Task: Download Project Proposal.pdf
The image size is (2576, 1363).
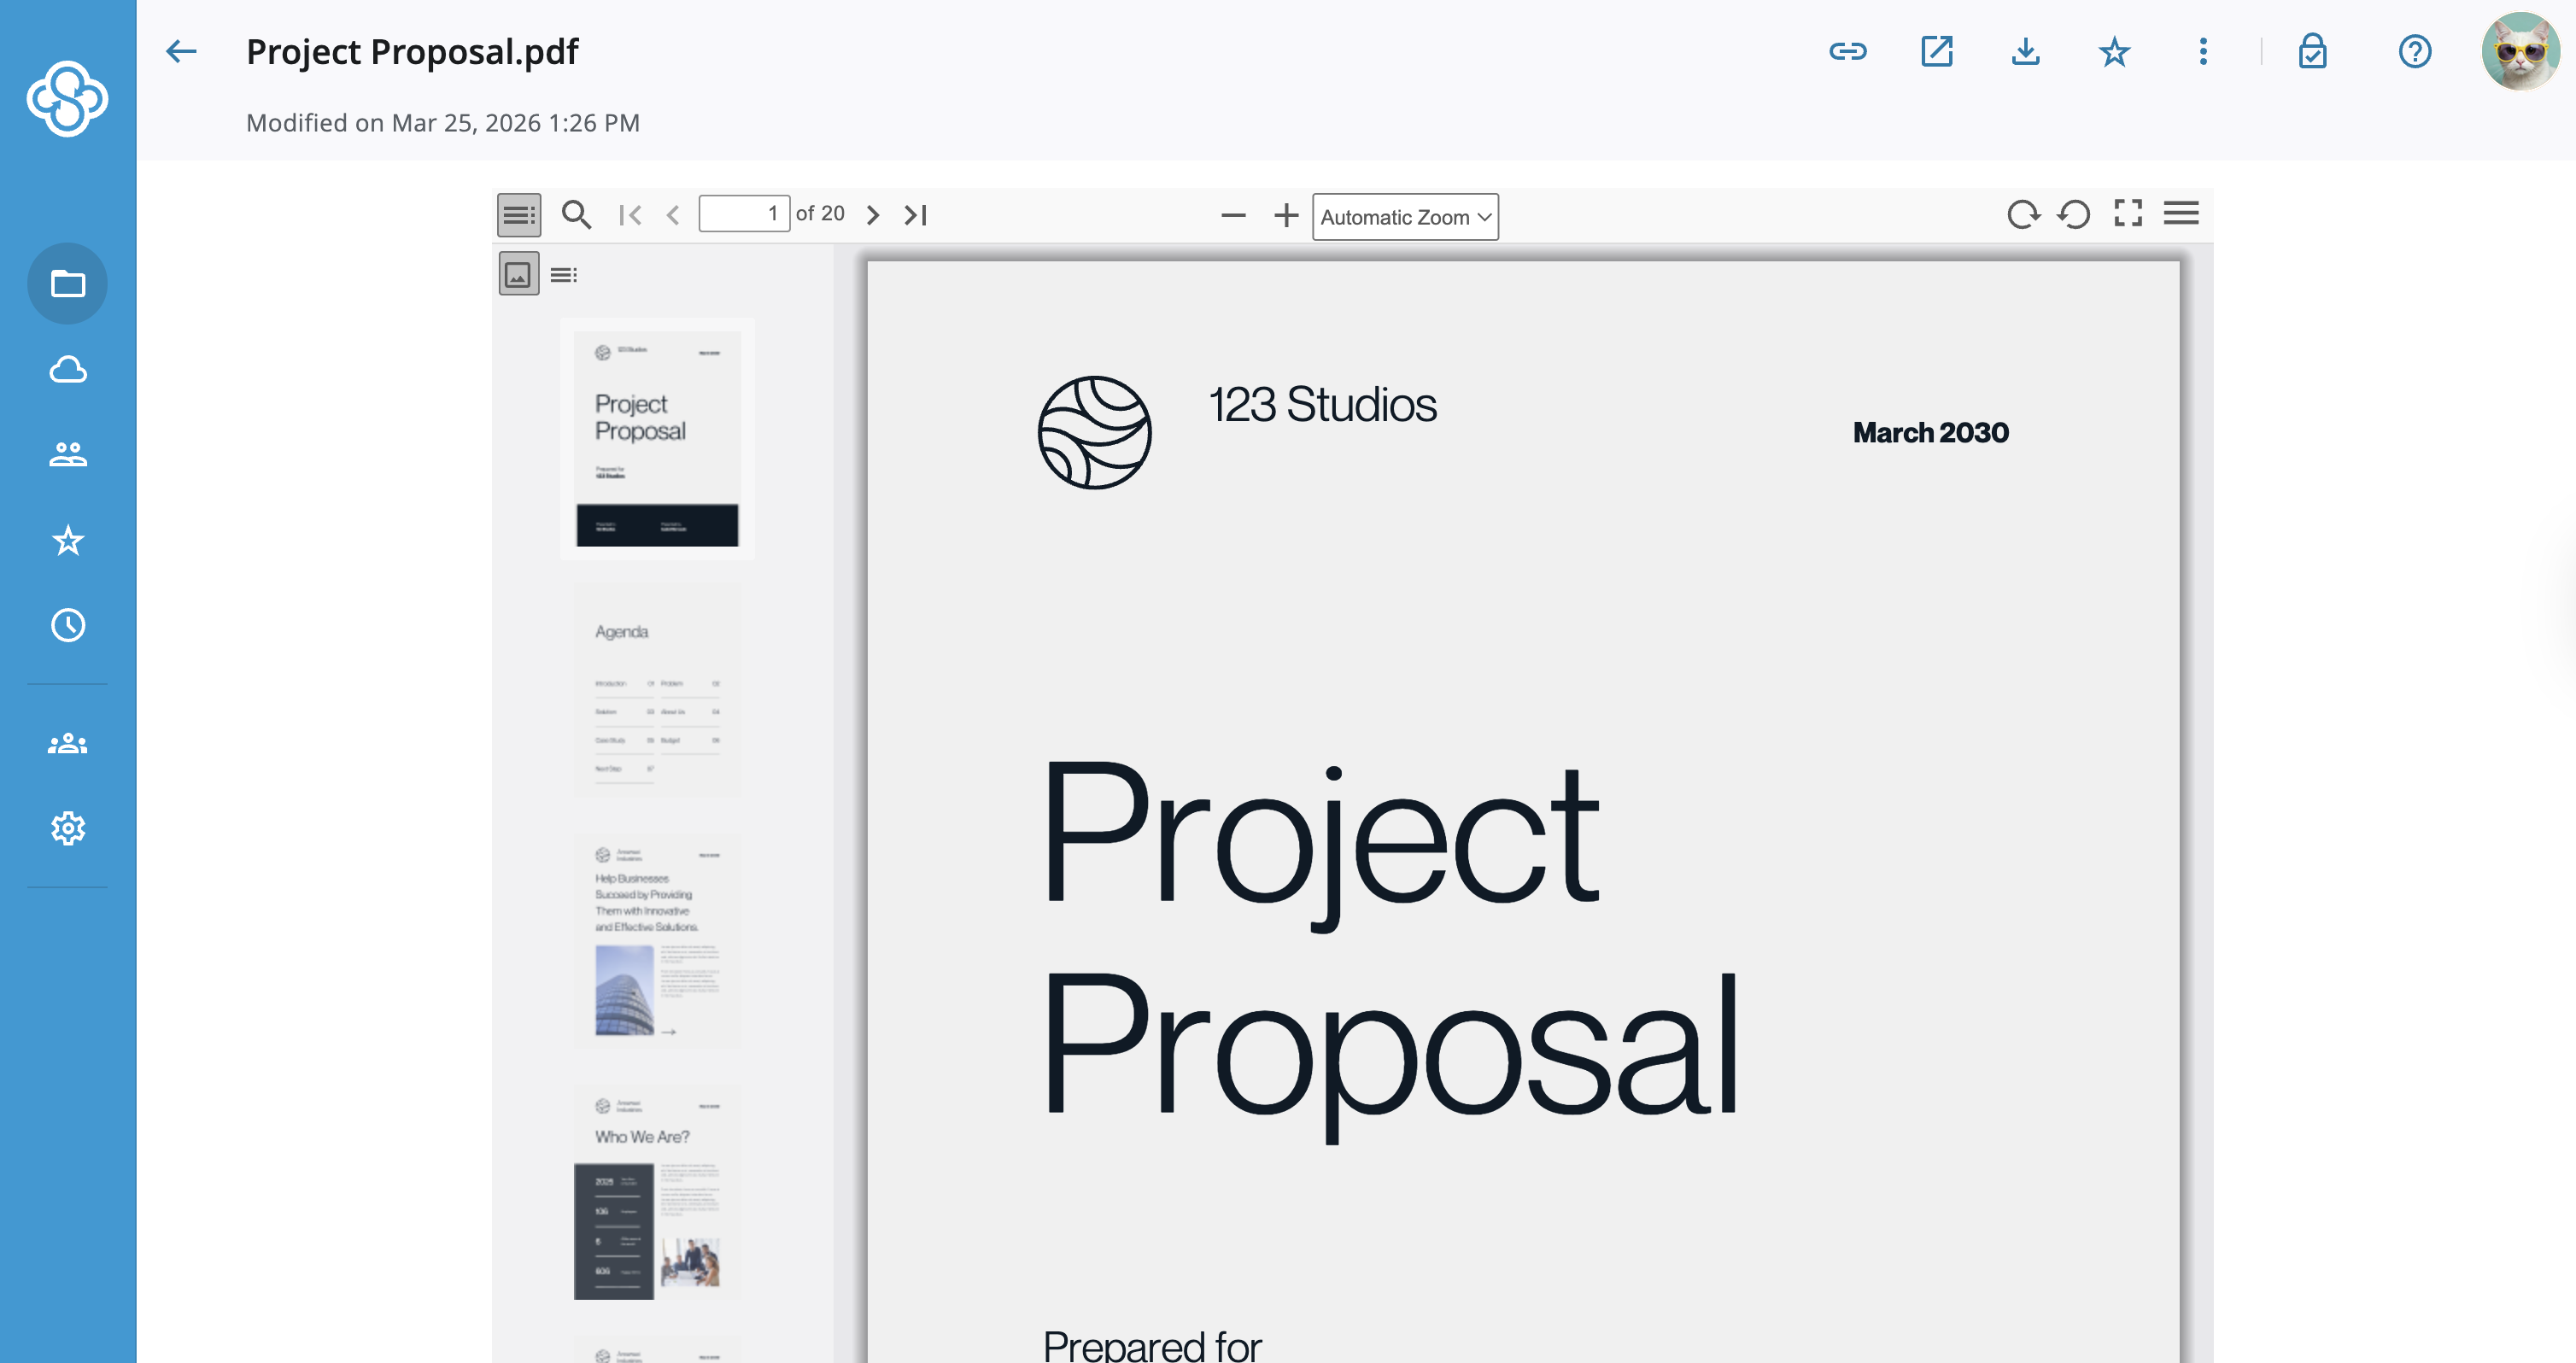Action: (x=2025, y=51)
